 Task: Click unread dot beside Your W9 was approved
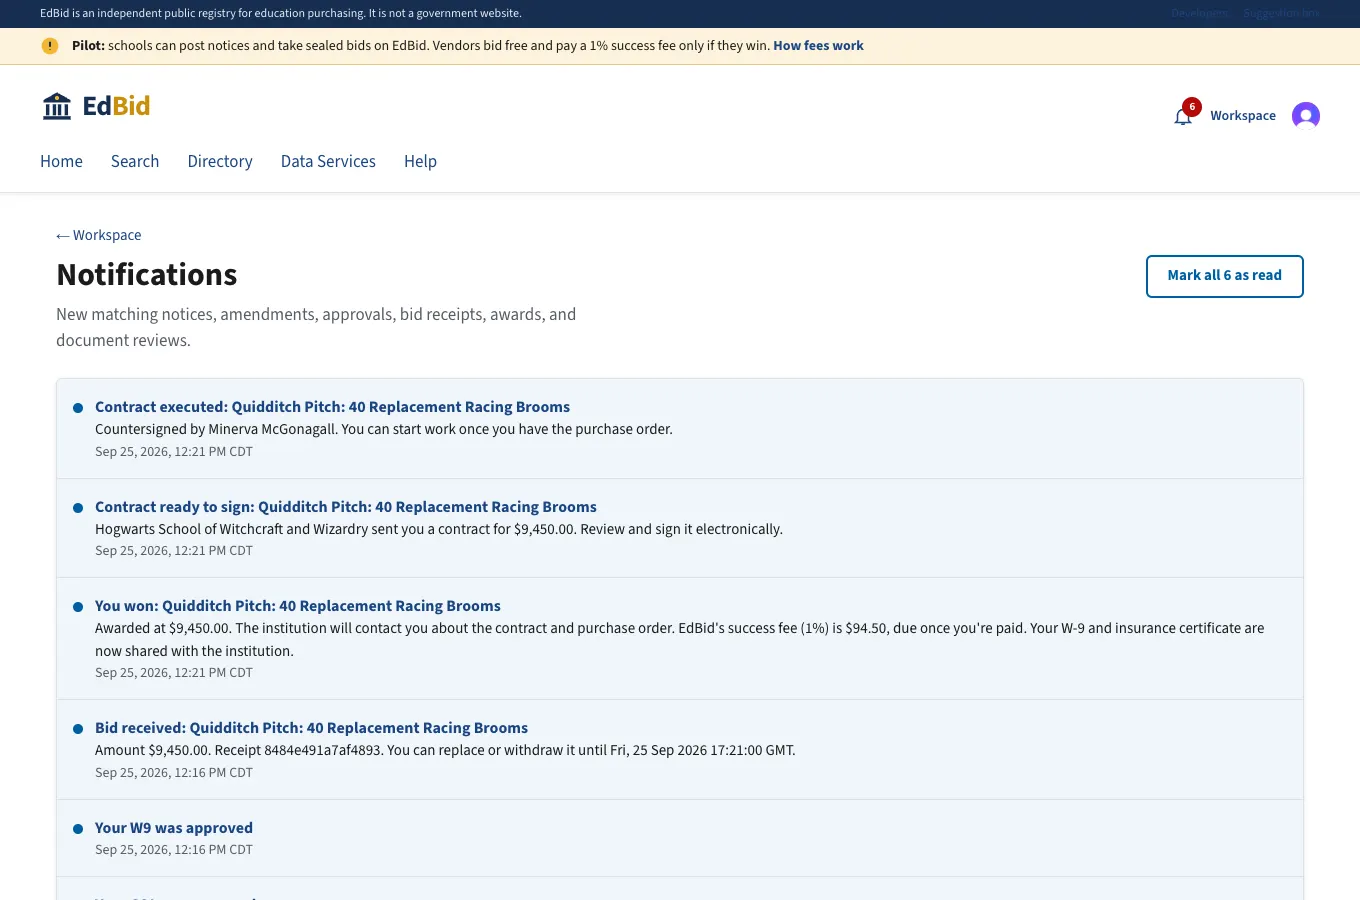[78, 829]
